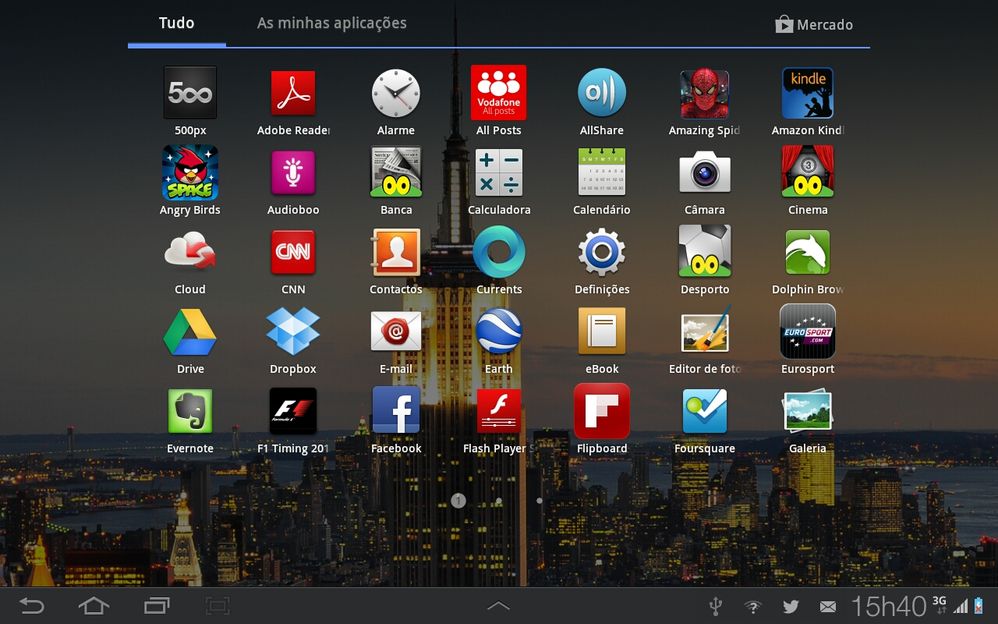Launch the CNN app

coord(293,252)
